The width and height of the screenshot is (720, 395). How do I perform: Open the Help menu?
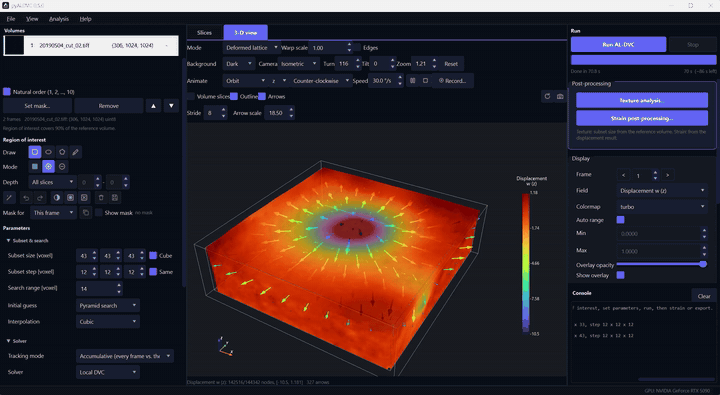click(85, 19)
